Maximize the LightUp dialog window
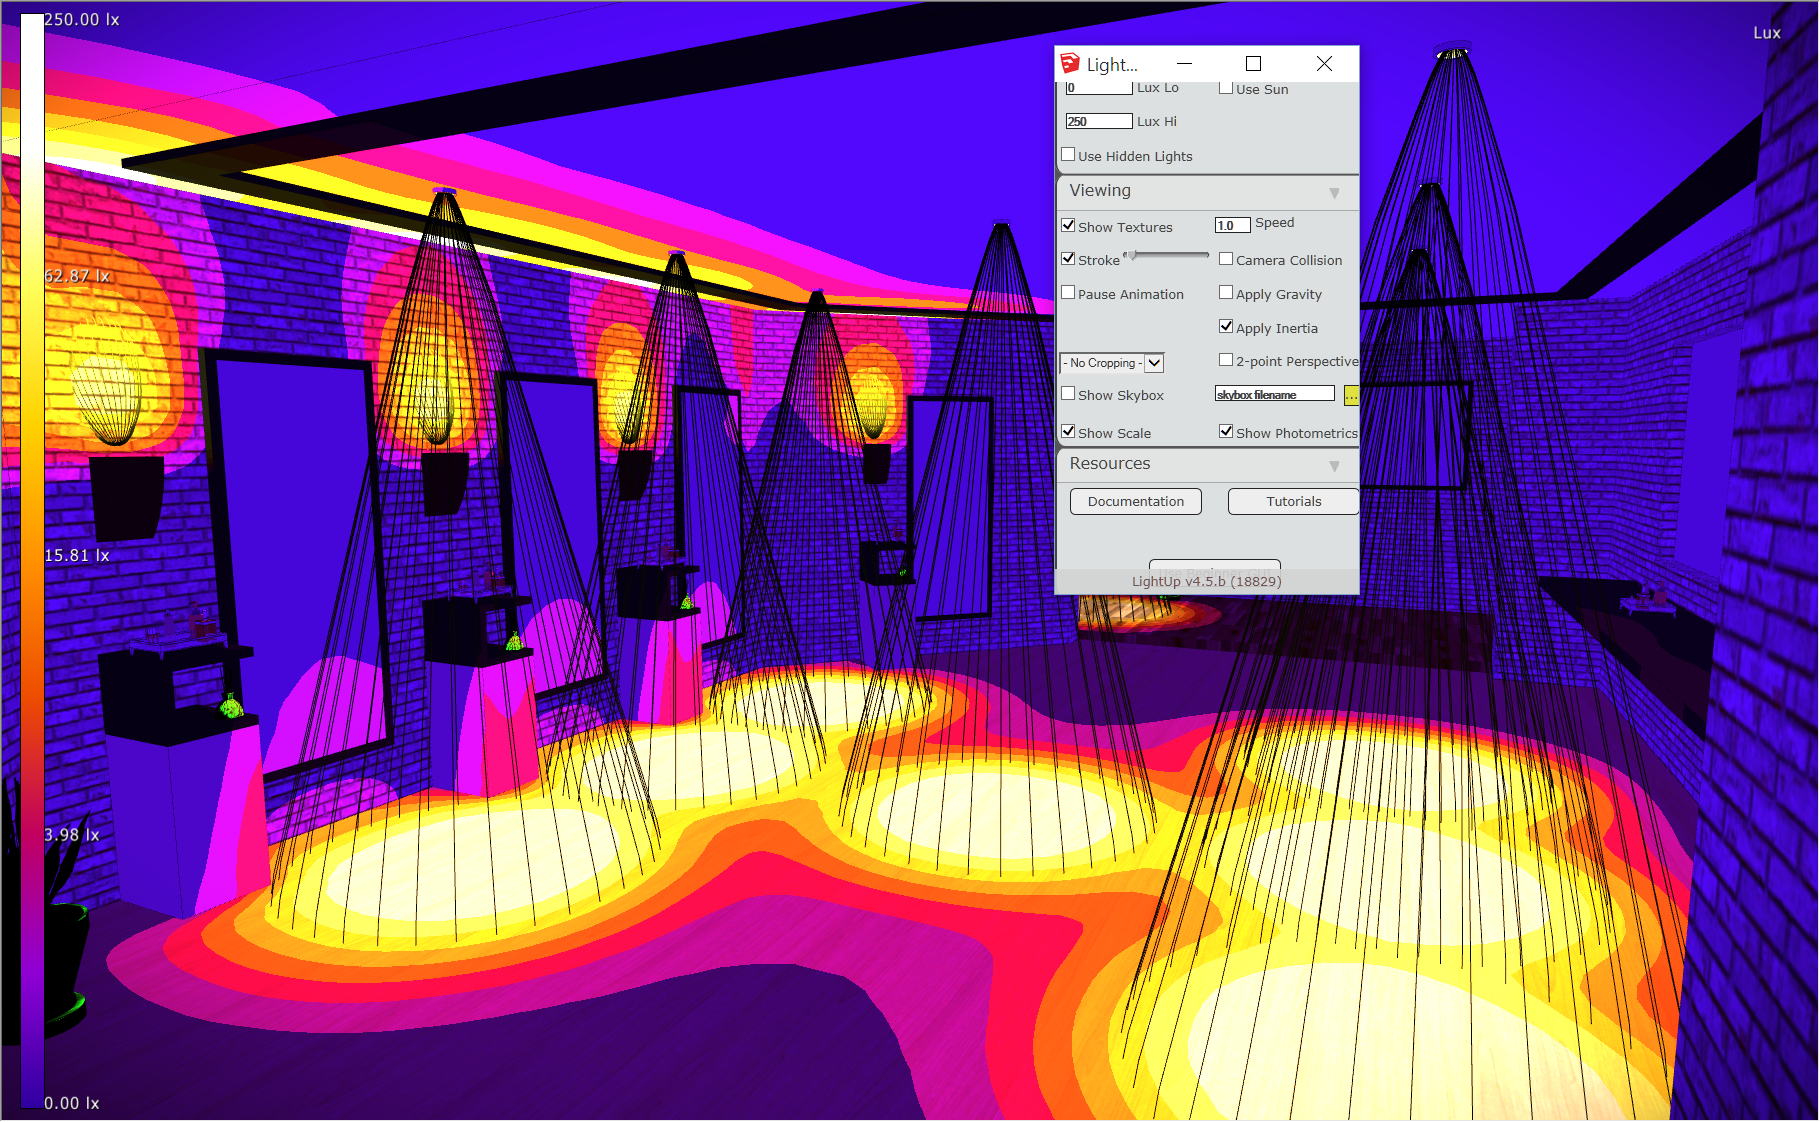Image resolution: width=1820 pixels, height=1122 pixels. coord(1253,64)
